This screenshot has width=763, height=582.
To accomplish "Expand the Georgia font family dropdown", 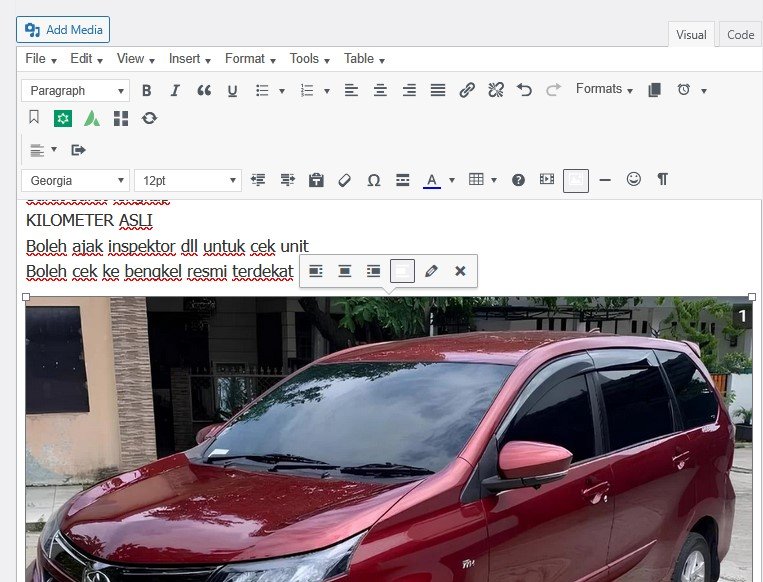I will pos(76,180).
